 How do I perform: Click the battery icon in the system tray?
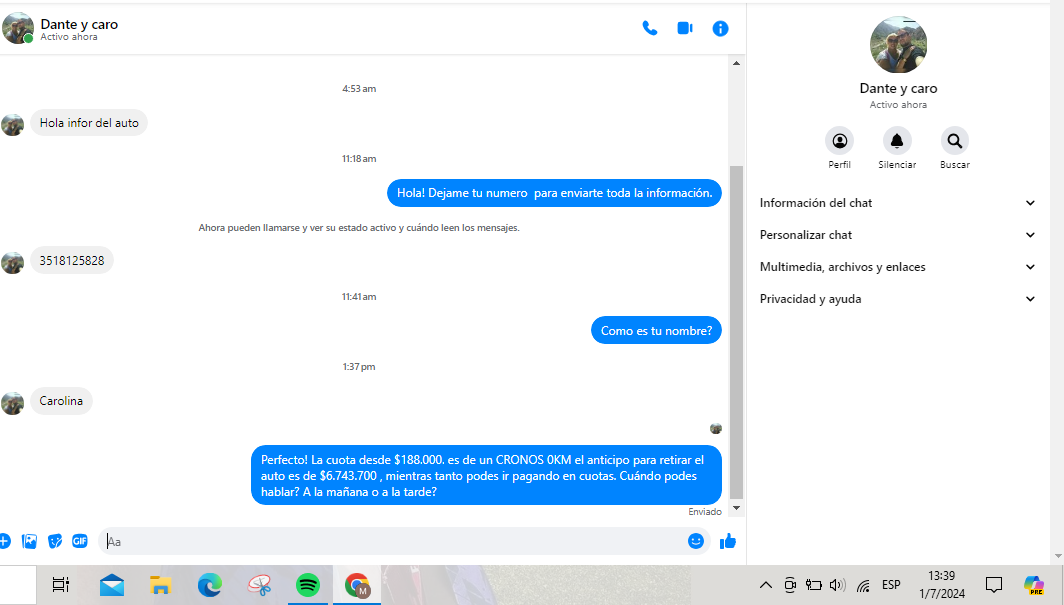[813, 585]
